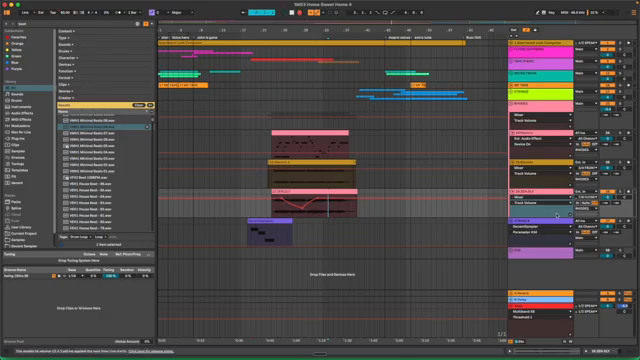640x360 pixels.
Task: Click the punch-in switch icon
Action: (377, 13)
